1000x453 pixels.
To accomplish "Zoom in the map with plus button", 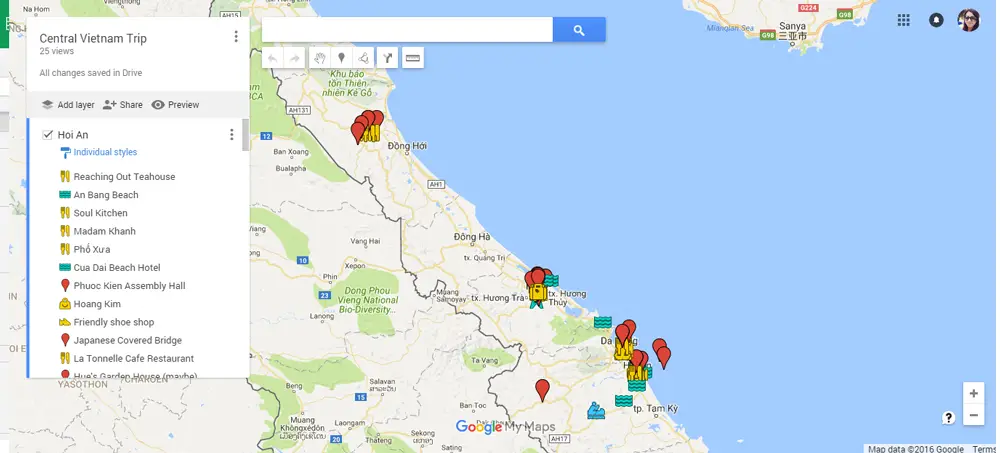I will 973,394.
